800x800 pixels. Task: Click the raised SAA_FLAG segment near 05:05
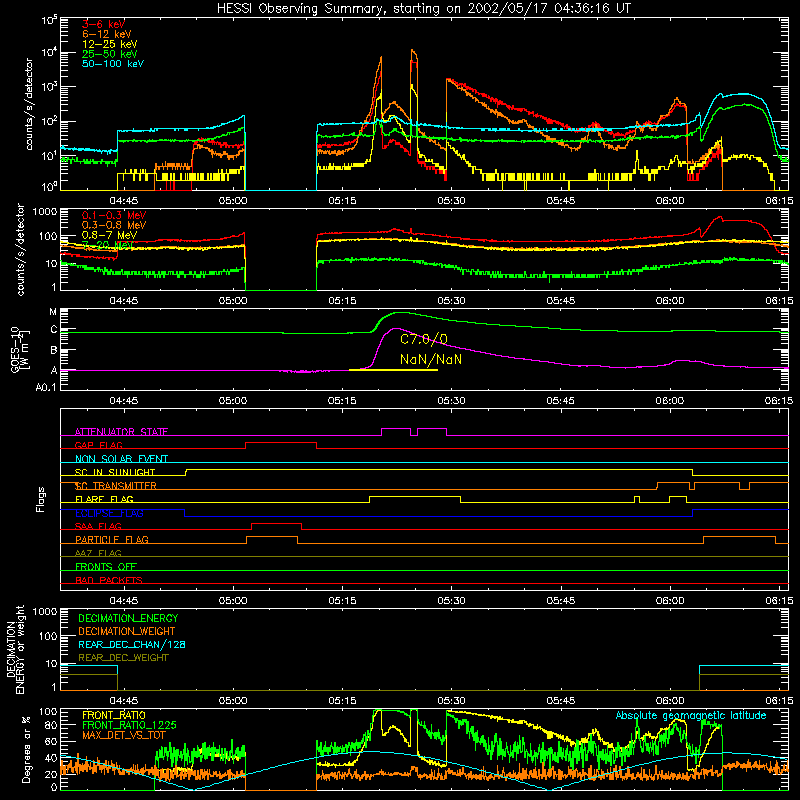click(276, 523)
